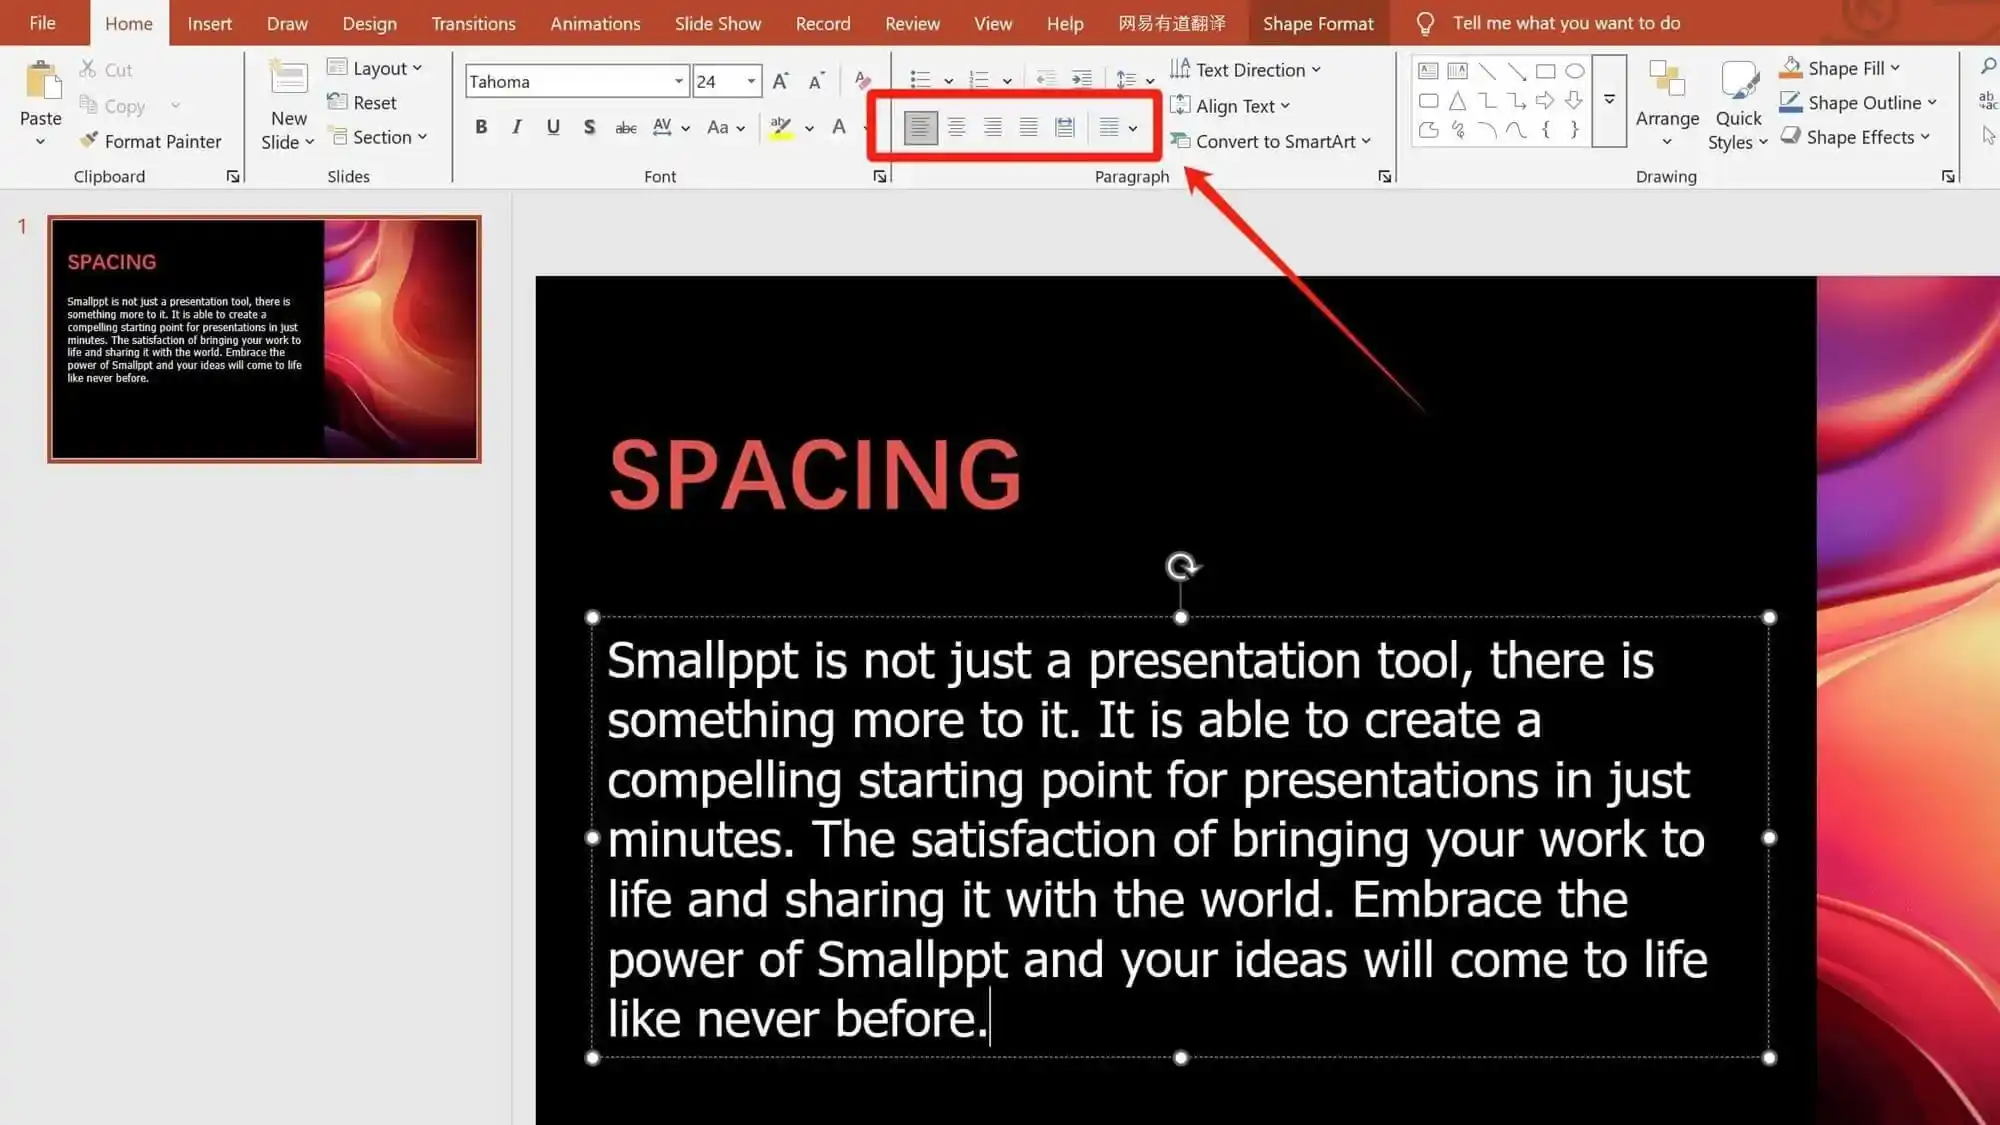Expand the shapes gallery More arrow
The image size is (2000, 1125).
(x=1609, y=100)
